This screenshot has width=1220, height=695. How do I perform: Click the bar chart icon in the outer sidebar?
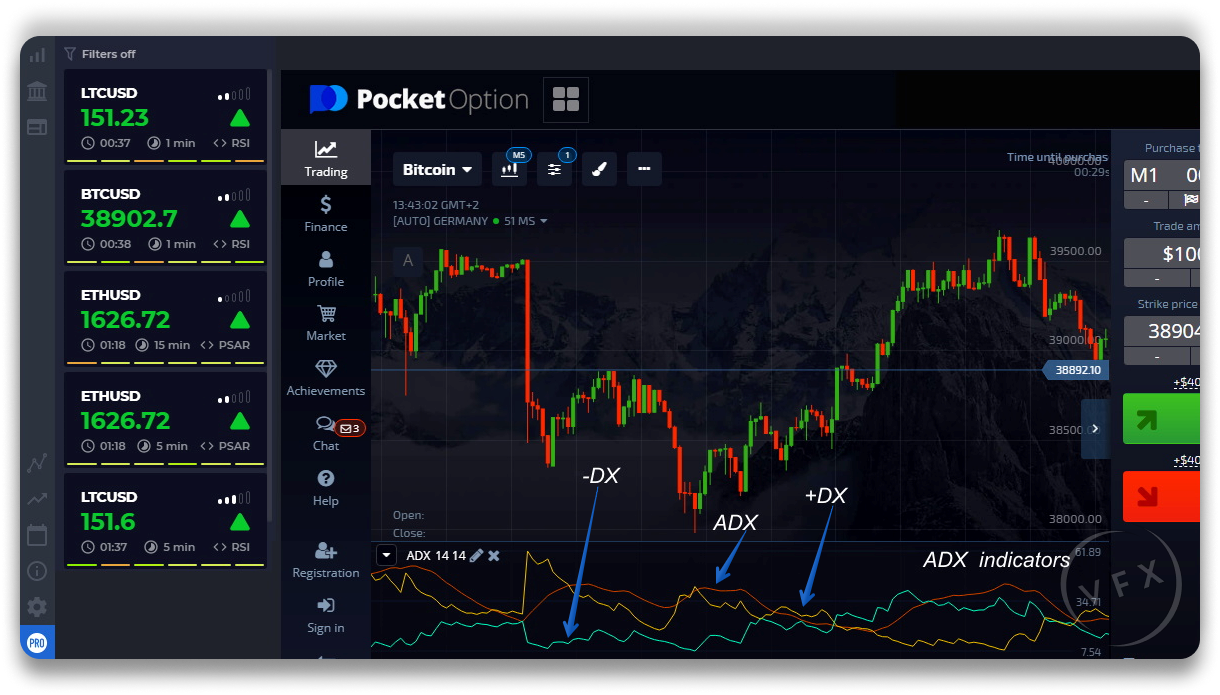click(x=37, y=56)
